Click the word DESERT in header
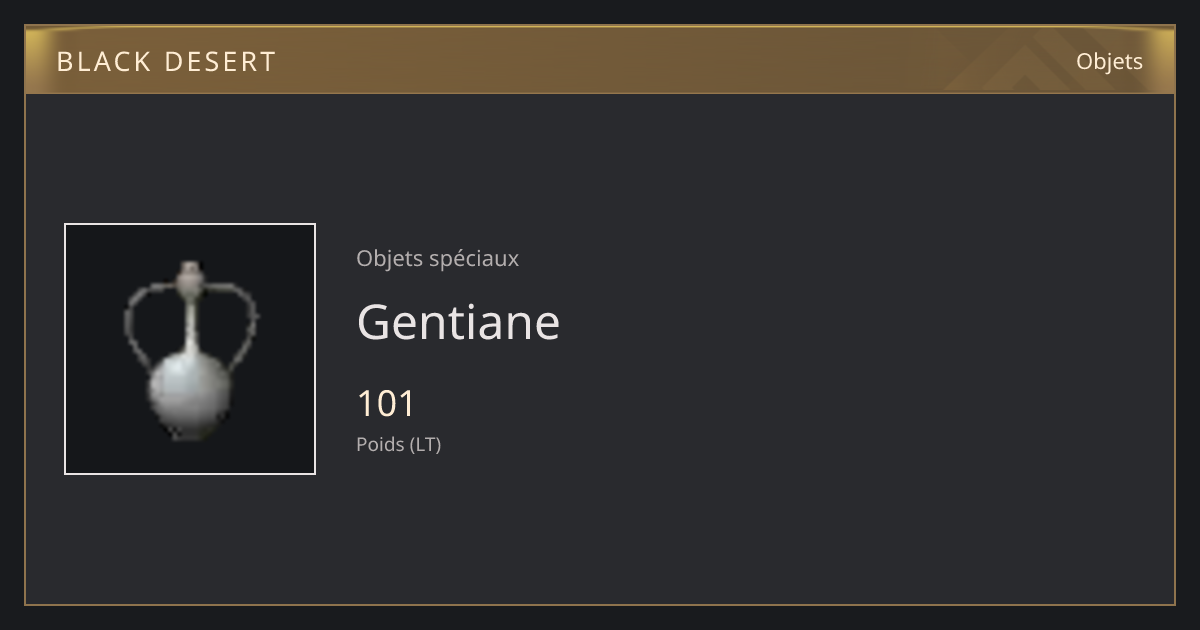 pyautogui.click(x=219, y=62)
